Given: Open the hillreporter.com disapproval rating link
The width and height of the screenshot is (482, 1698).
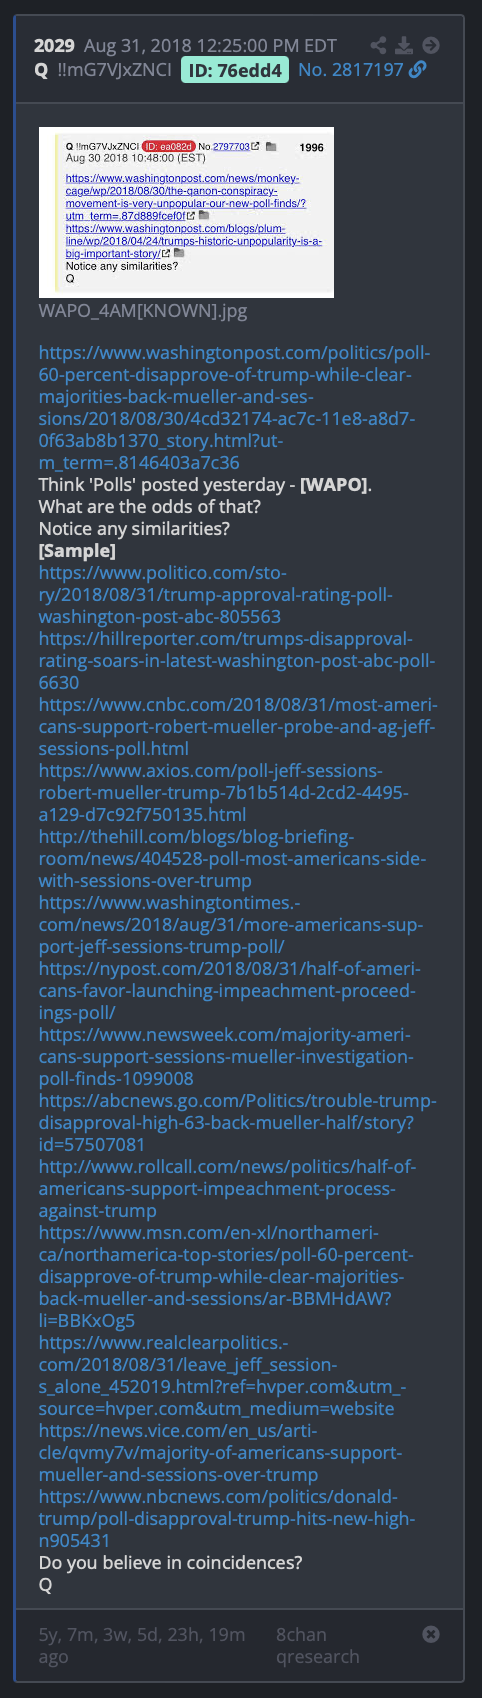Looking at the screenshot, I should pyautogui.click(x=237, y=661).
